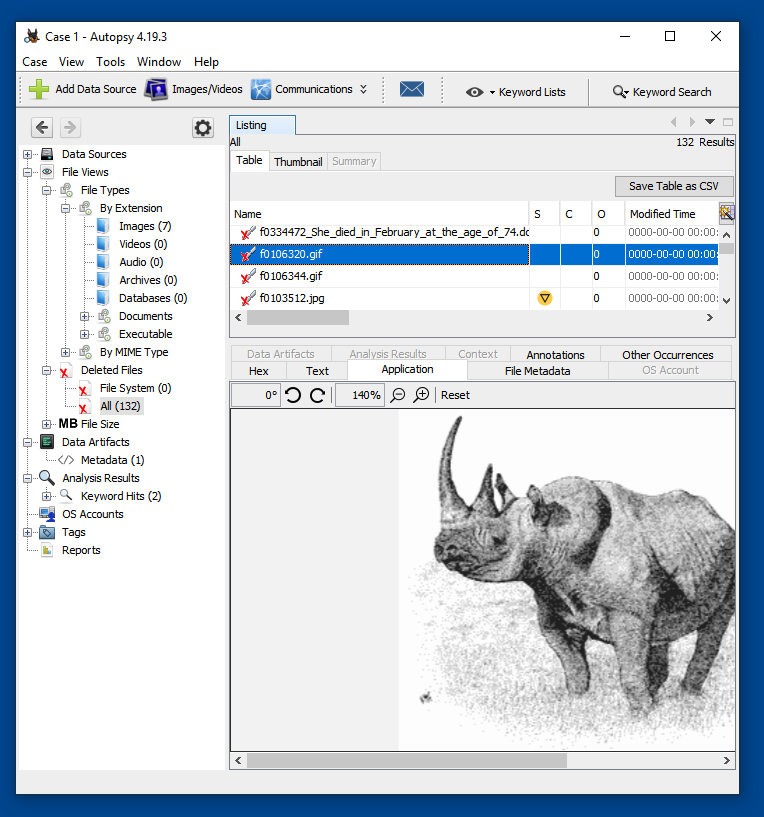
Task: Click the Data Sources drive icon
Action: (47, 154)
